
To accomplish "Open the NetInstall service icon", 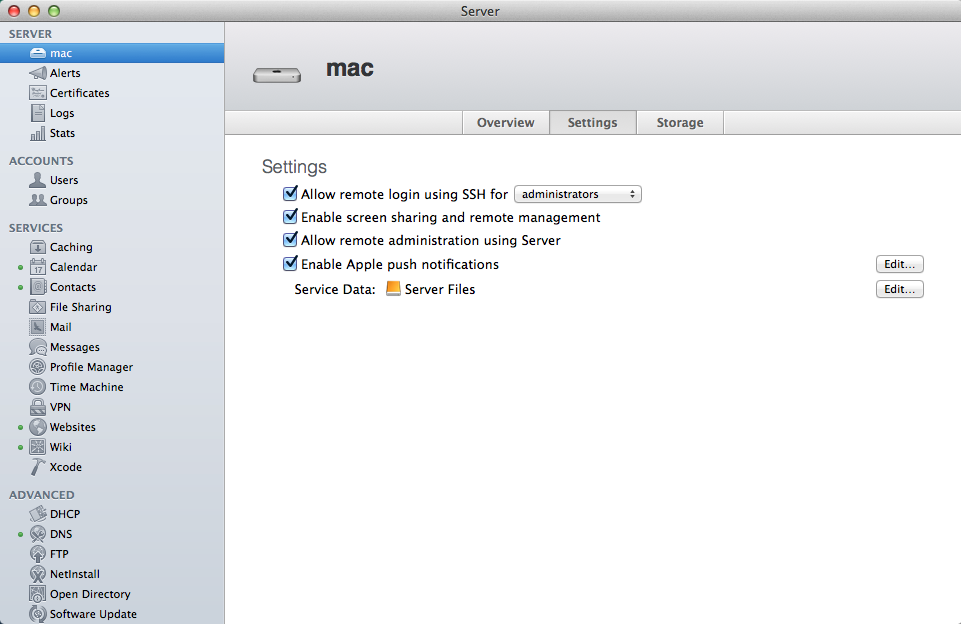I will click(x=38, y=574).
